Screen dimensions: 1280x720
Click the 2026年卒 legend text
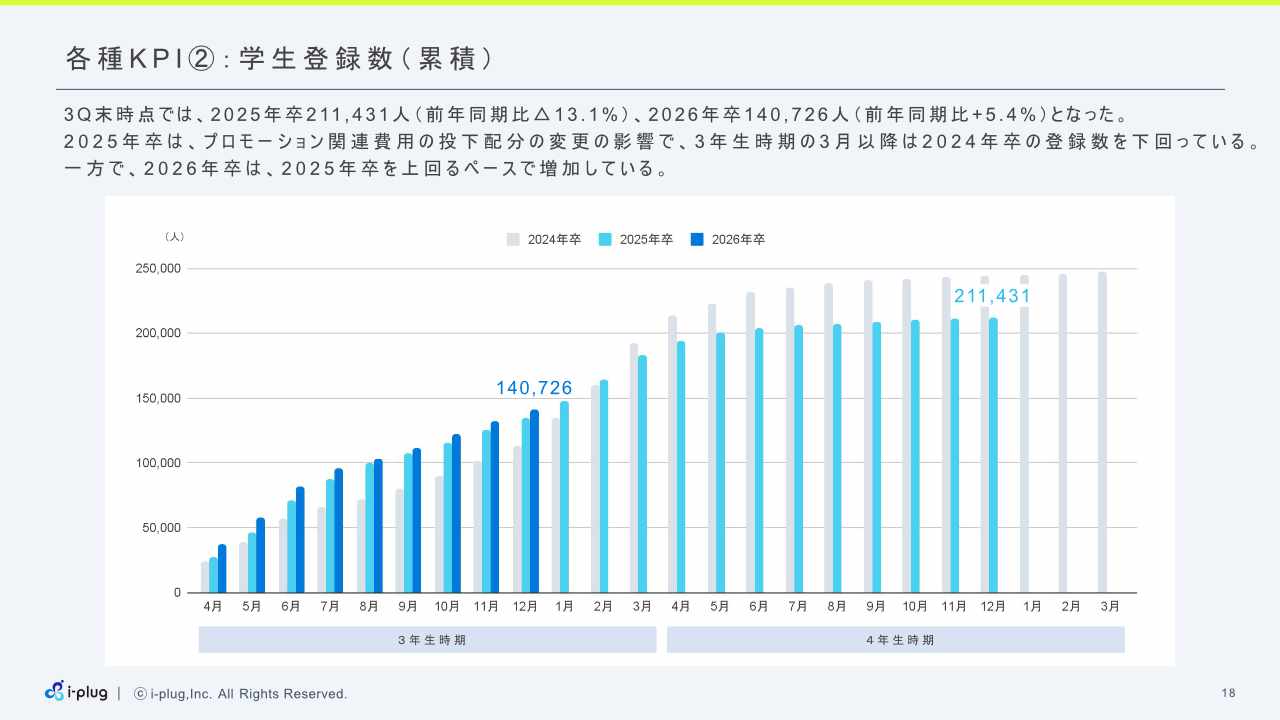(x=738, y=240)
